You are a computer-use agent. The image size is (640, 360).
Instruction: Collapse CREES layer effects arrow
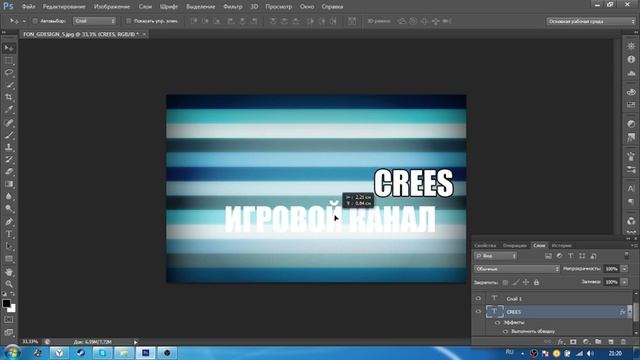coord(630,312)
